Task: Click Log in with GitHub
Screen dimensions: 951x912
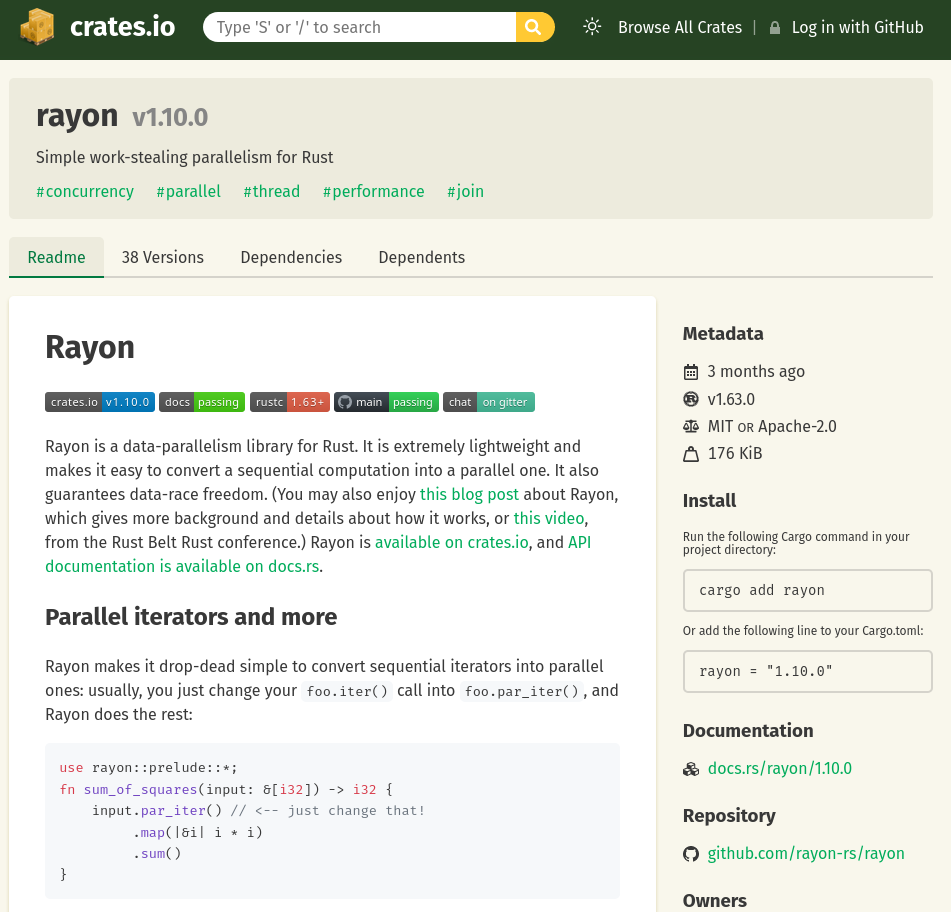Action: coord(857,27)
